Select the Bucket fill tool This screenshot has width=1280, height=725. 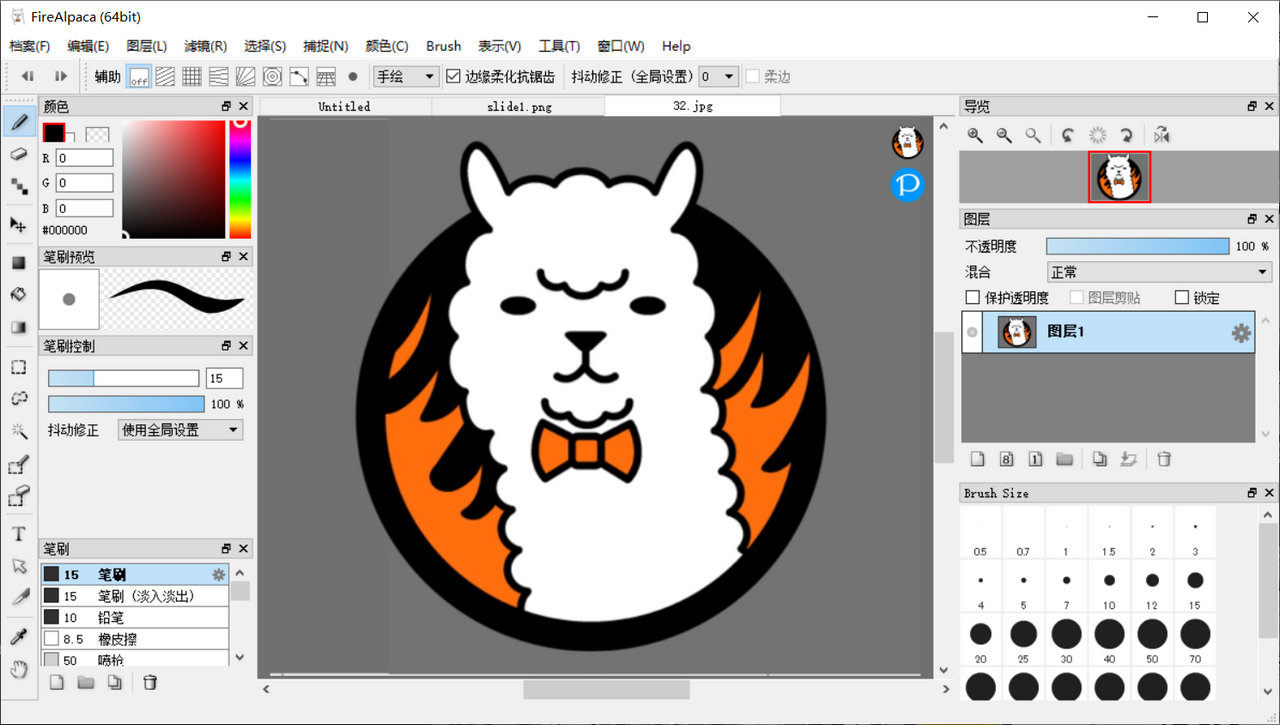coord(19,295)
